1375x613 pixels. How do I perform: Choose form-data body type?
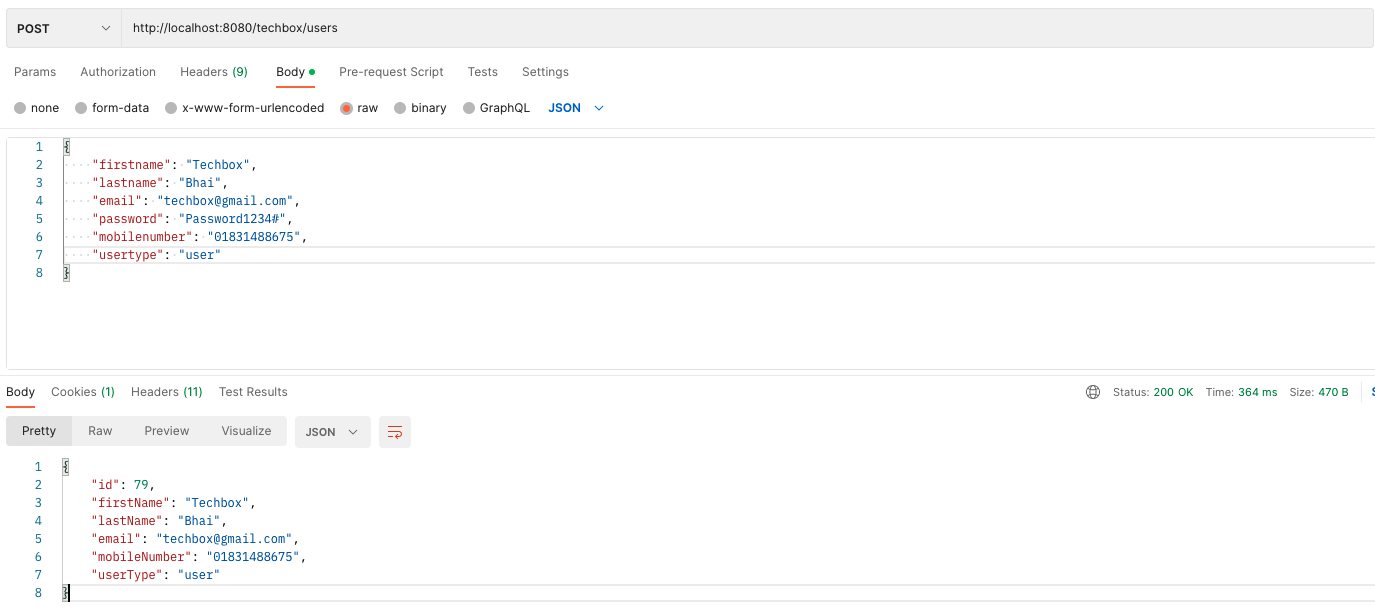click(112, 108)
